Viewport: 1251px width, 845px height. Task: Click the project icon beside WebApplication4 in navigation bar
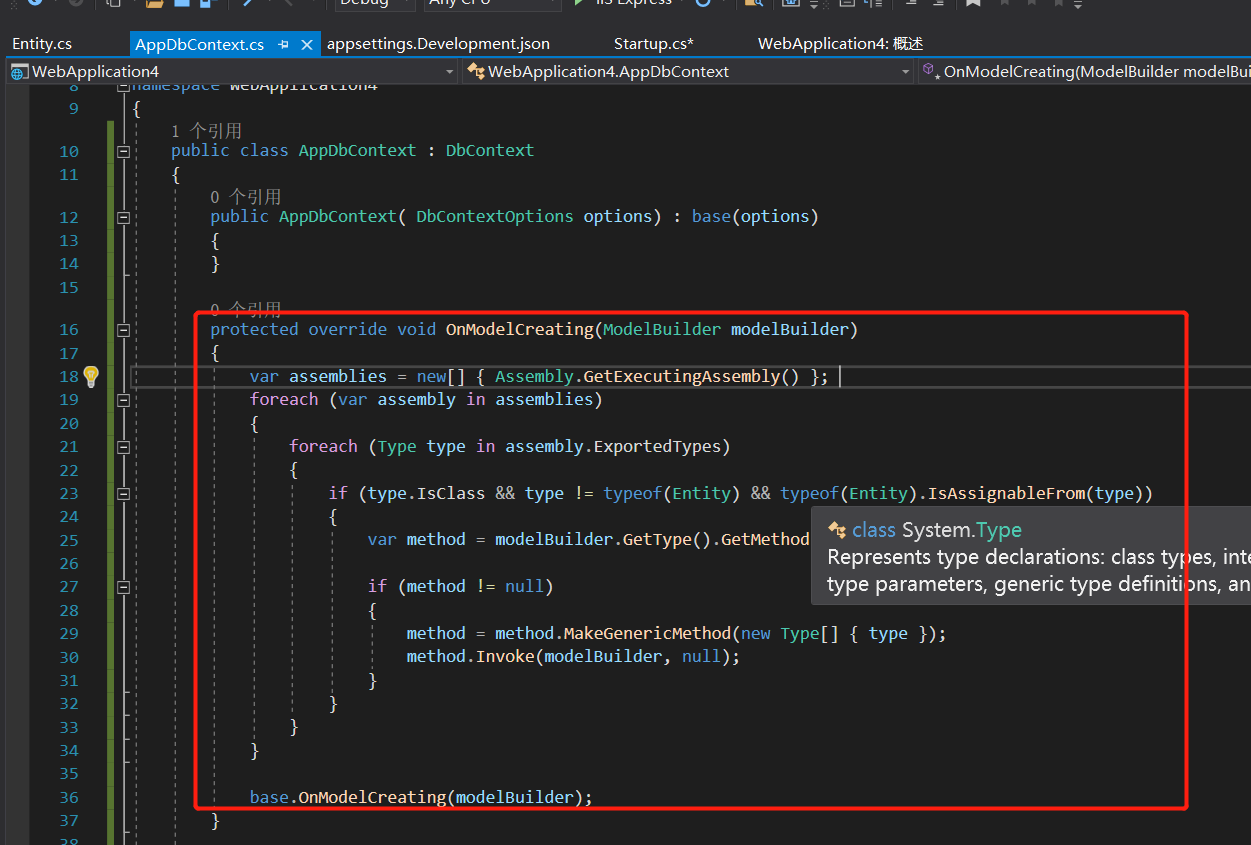pos(19,71)
